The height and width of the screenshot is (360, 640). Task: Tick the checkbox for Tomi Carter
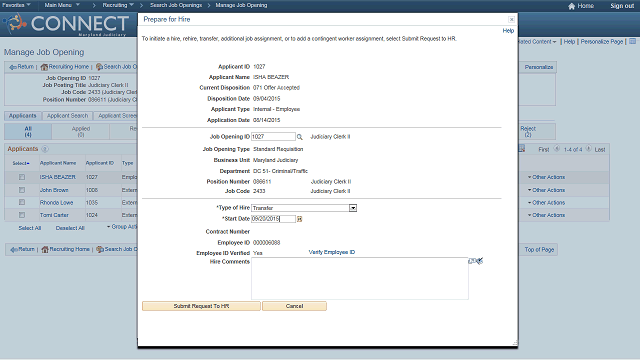[x=22, y=215]
